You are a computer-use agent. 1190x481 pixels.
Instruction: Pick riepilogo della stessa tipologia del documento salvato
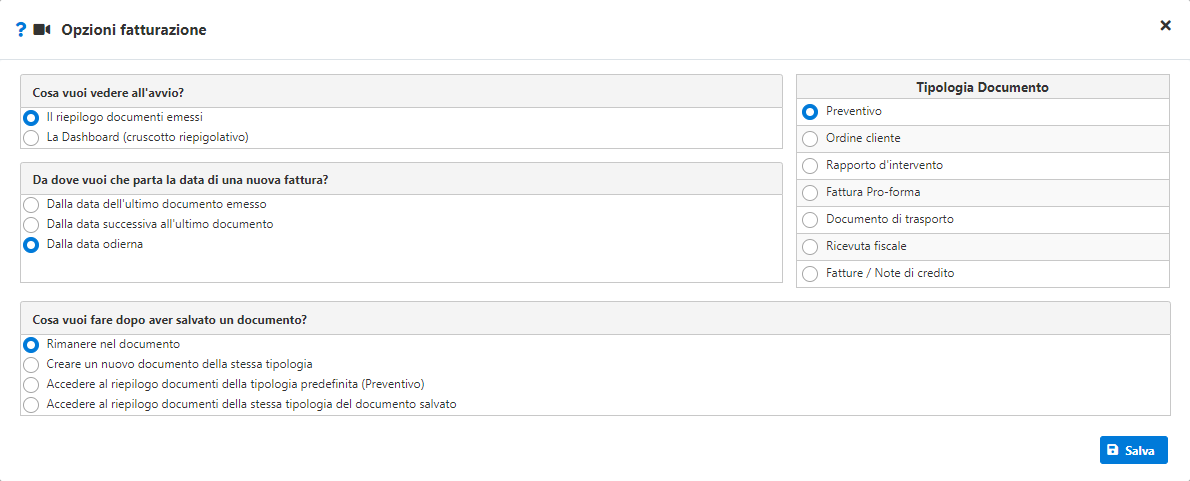click(31, 405)
